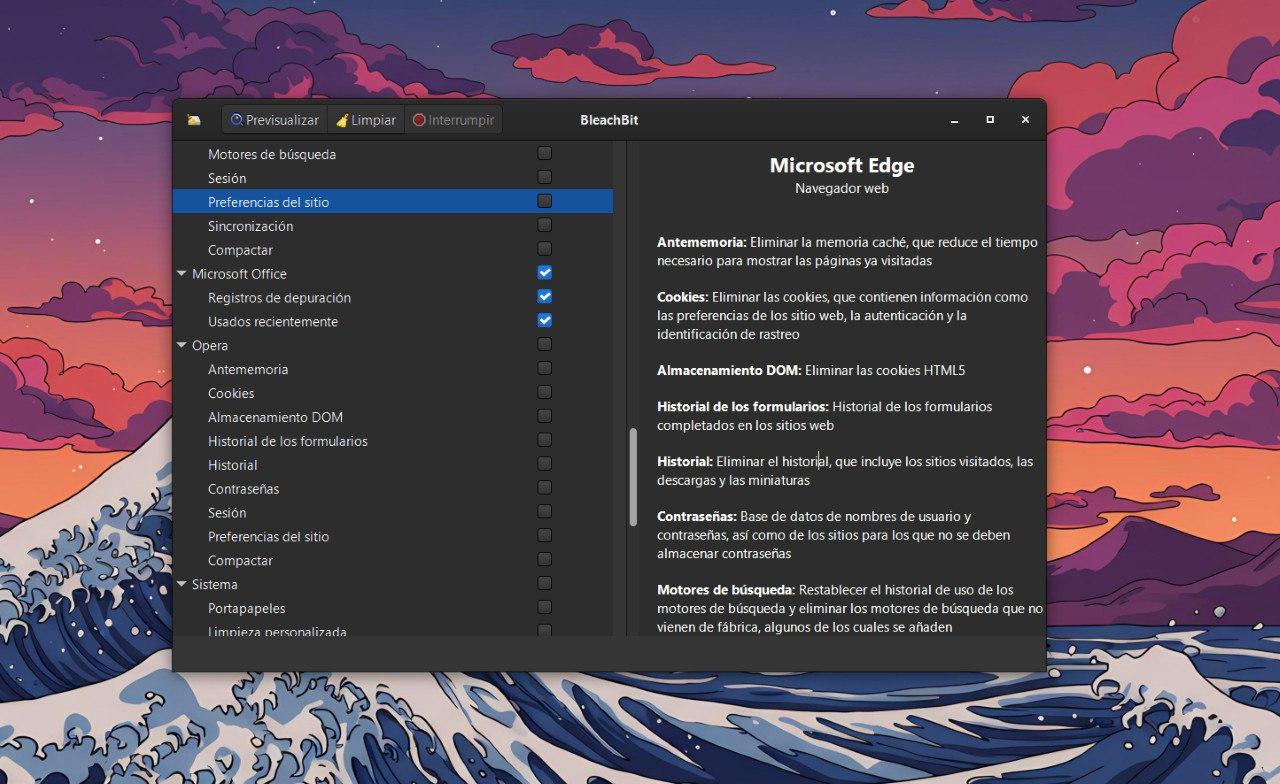Screen dimensions: 1280x784
Task: Check Opera's Almacenamiento DOM checkbox
Action: coord(544,417)
